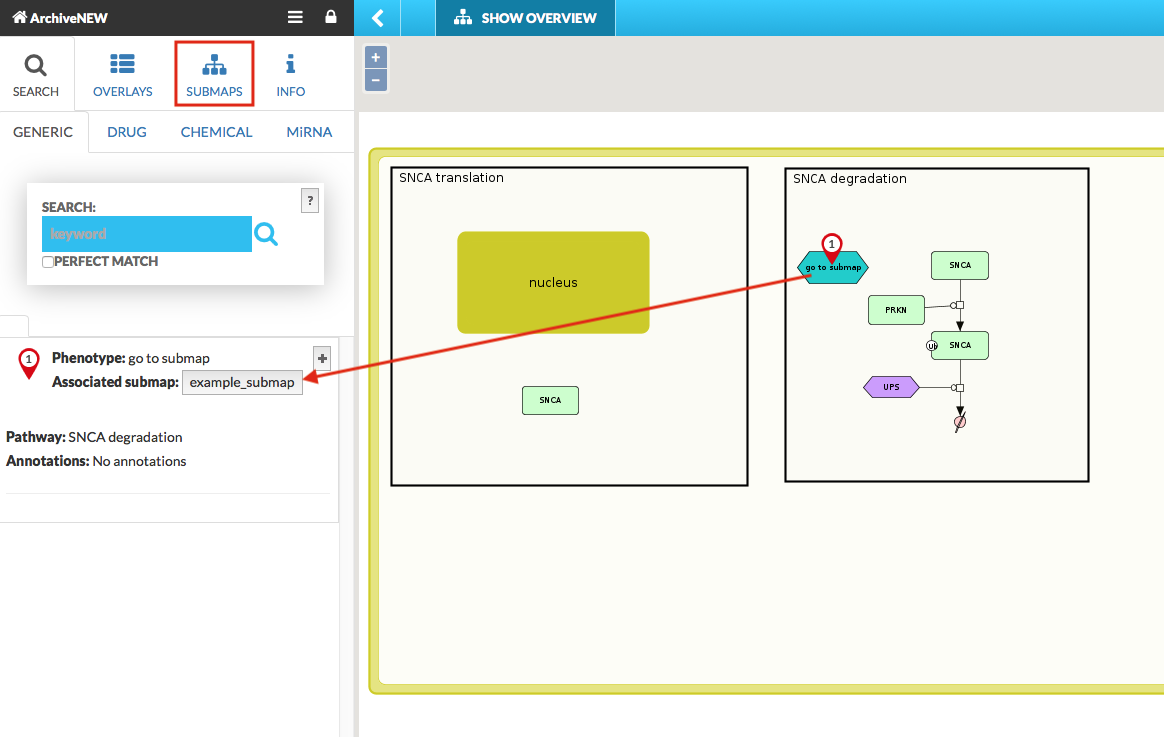Viewport: 1164px width, 737px height.
Task: Click the magnifying glass search icon
Action: click(x=266, y=234)
